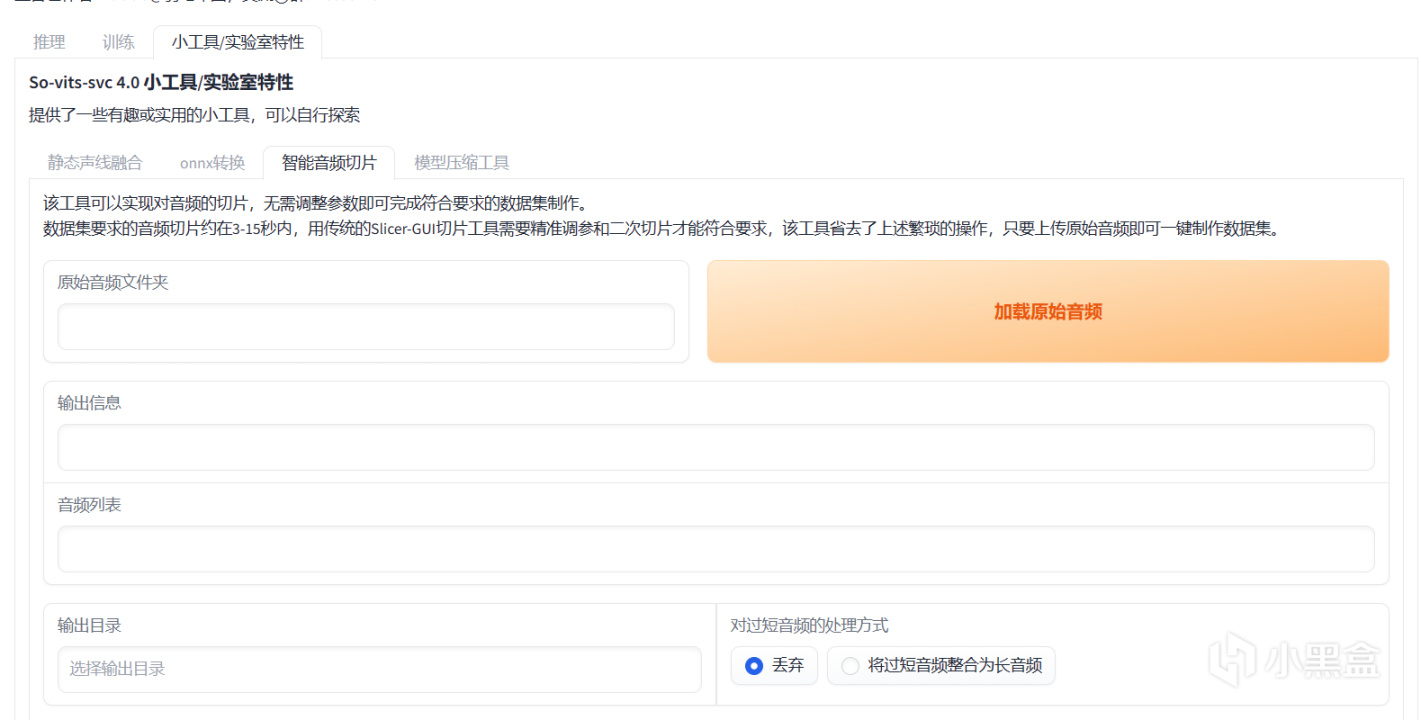Click the 该工具可以实现对音频的切片 description line
This screenshot has width=1421, height=720.
point(315,205)
